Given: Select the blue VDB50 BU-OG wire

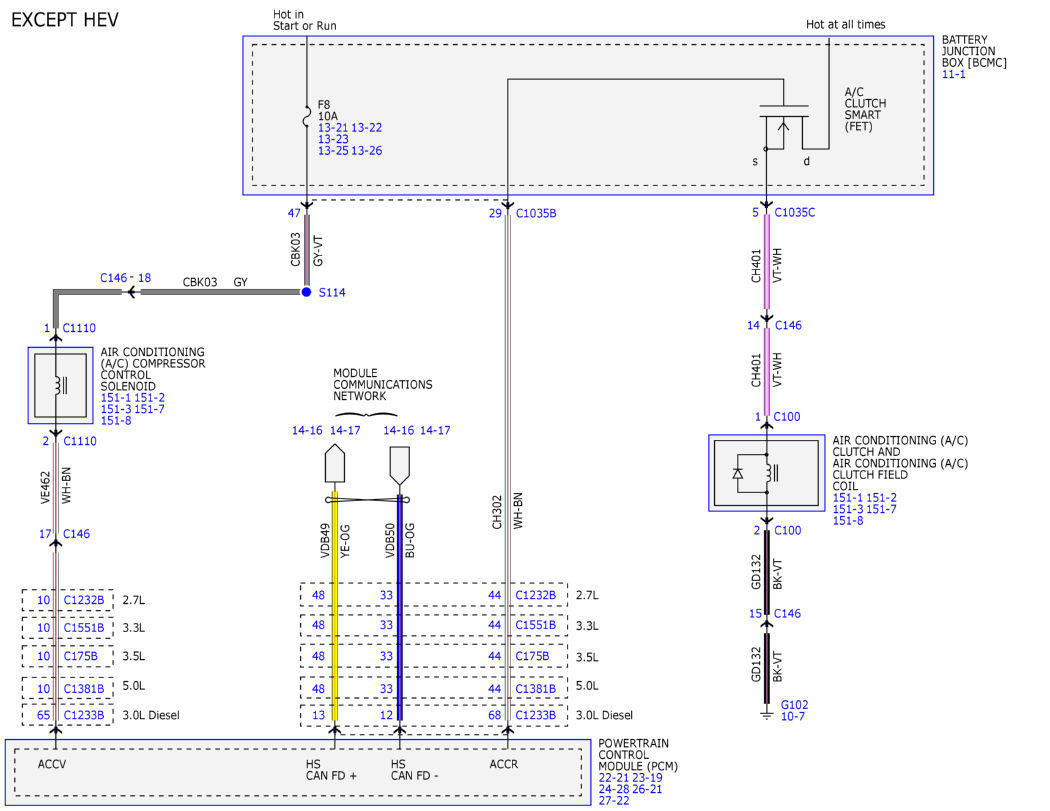Looking at the screenshot, I should pyautogui.click(x=400, y=606).
